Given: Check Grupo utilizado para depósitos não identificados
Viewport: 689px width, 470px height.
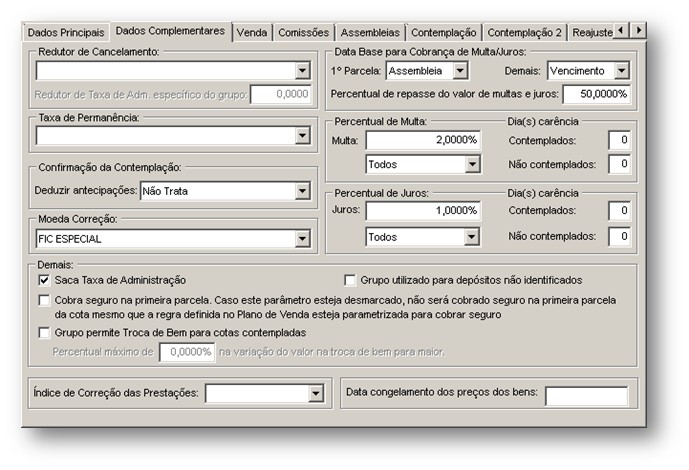Looking at the screenshot, I should [x=350, y=280].
